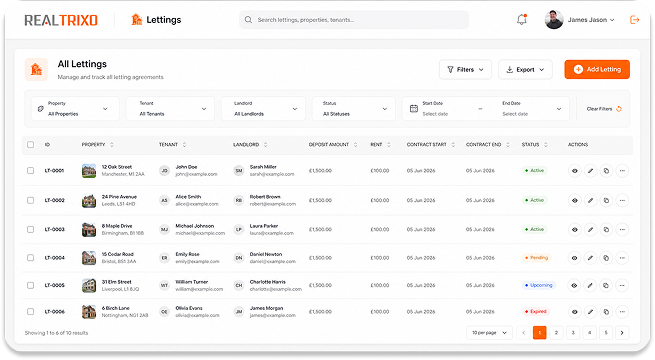Click the calendar icon beside Start Date
This screenshot has width=655, height=360.
[x=414, y=109]
